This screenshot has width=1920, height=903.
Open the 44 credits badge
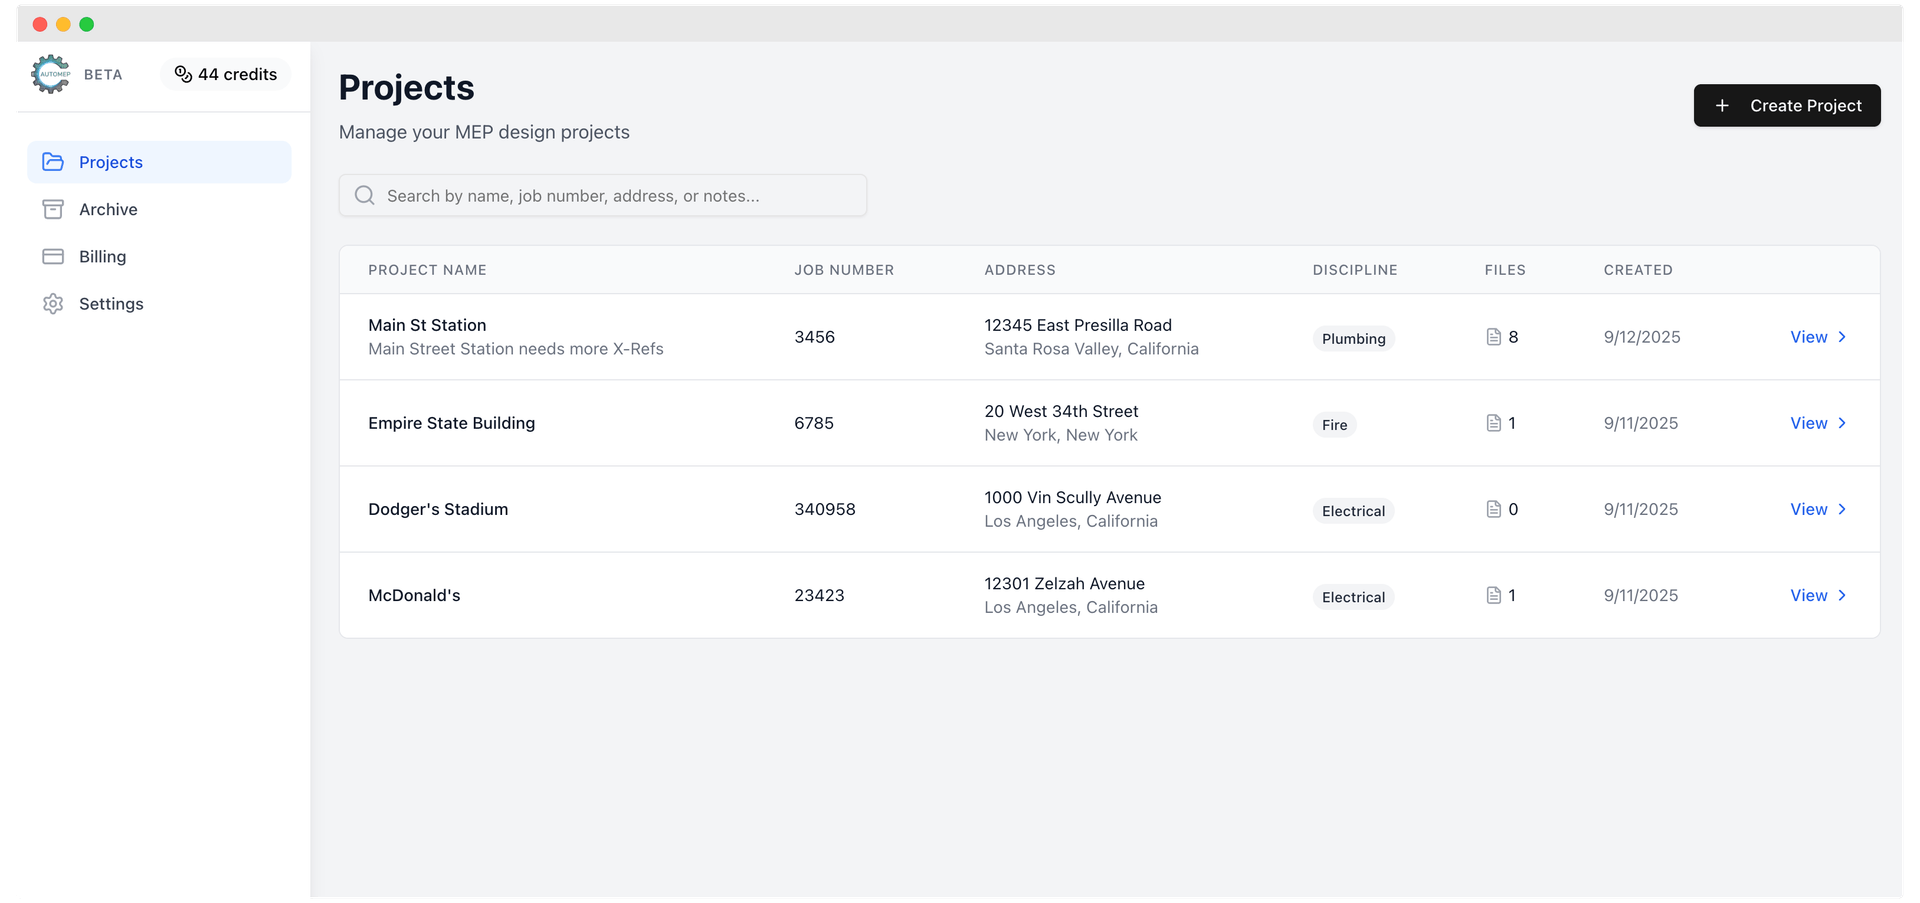226,74
